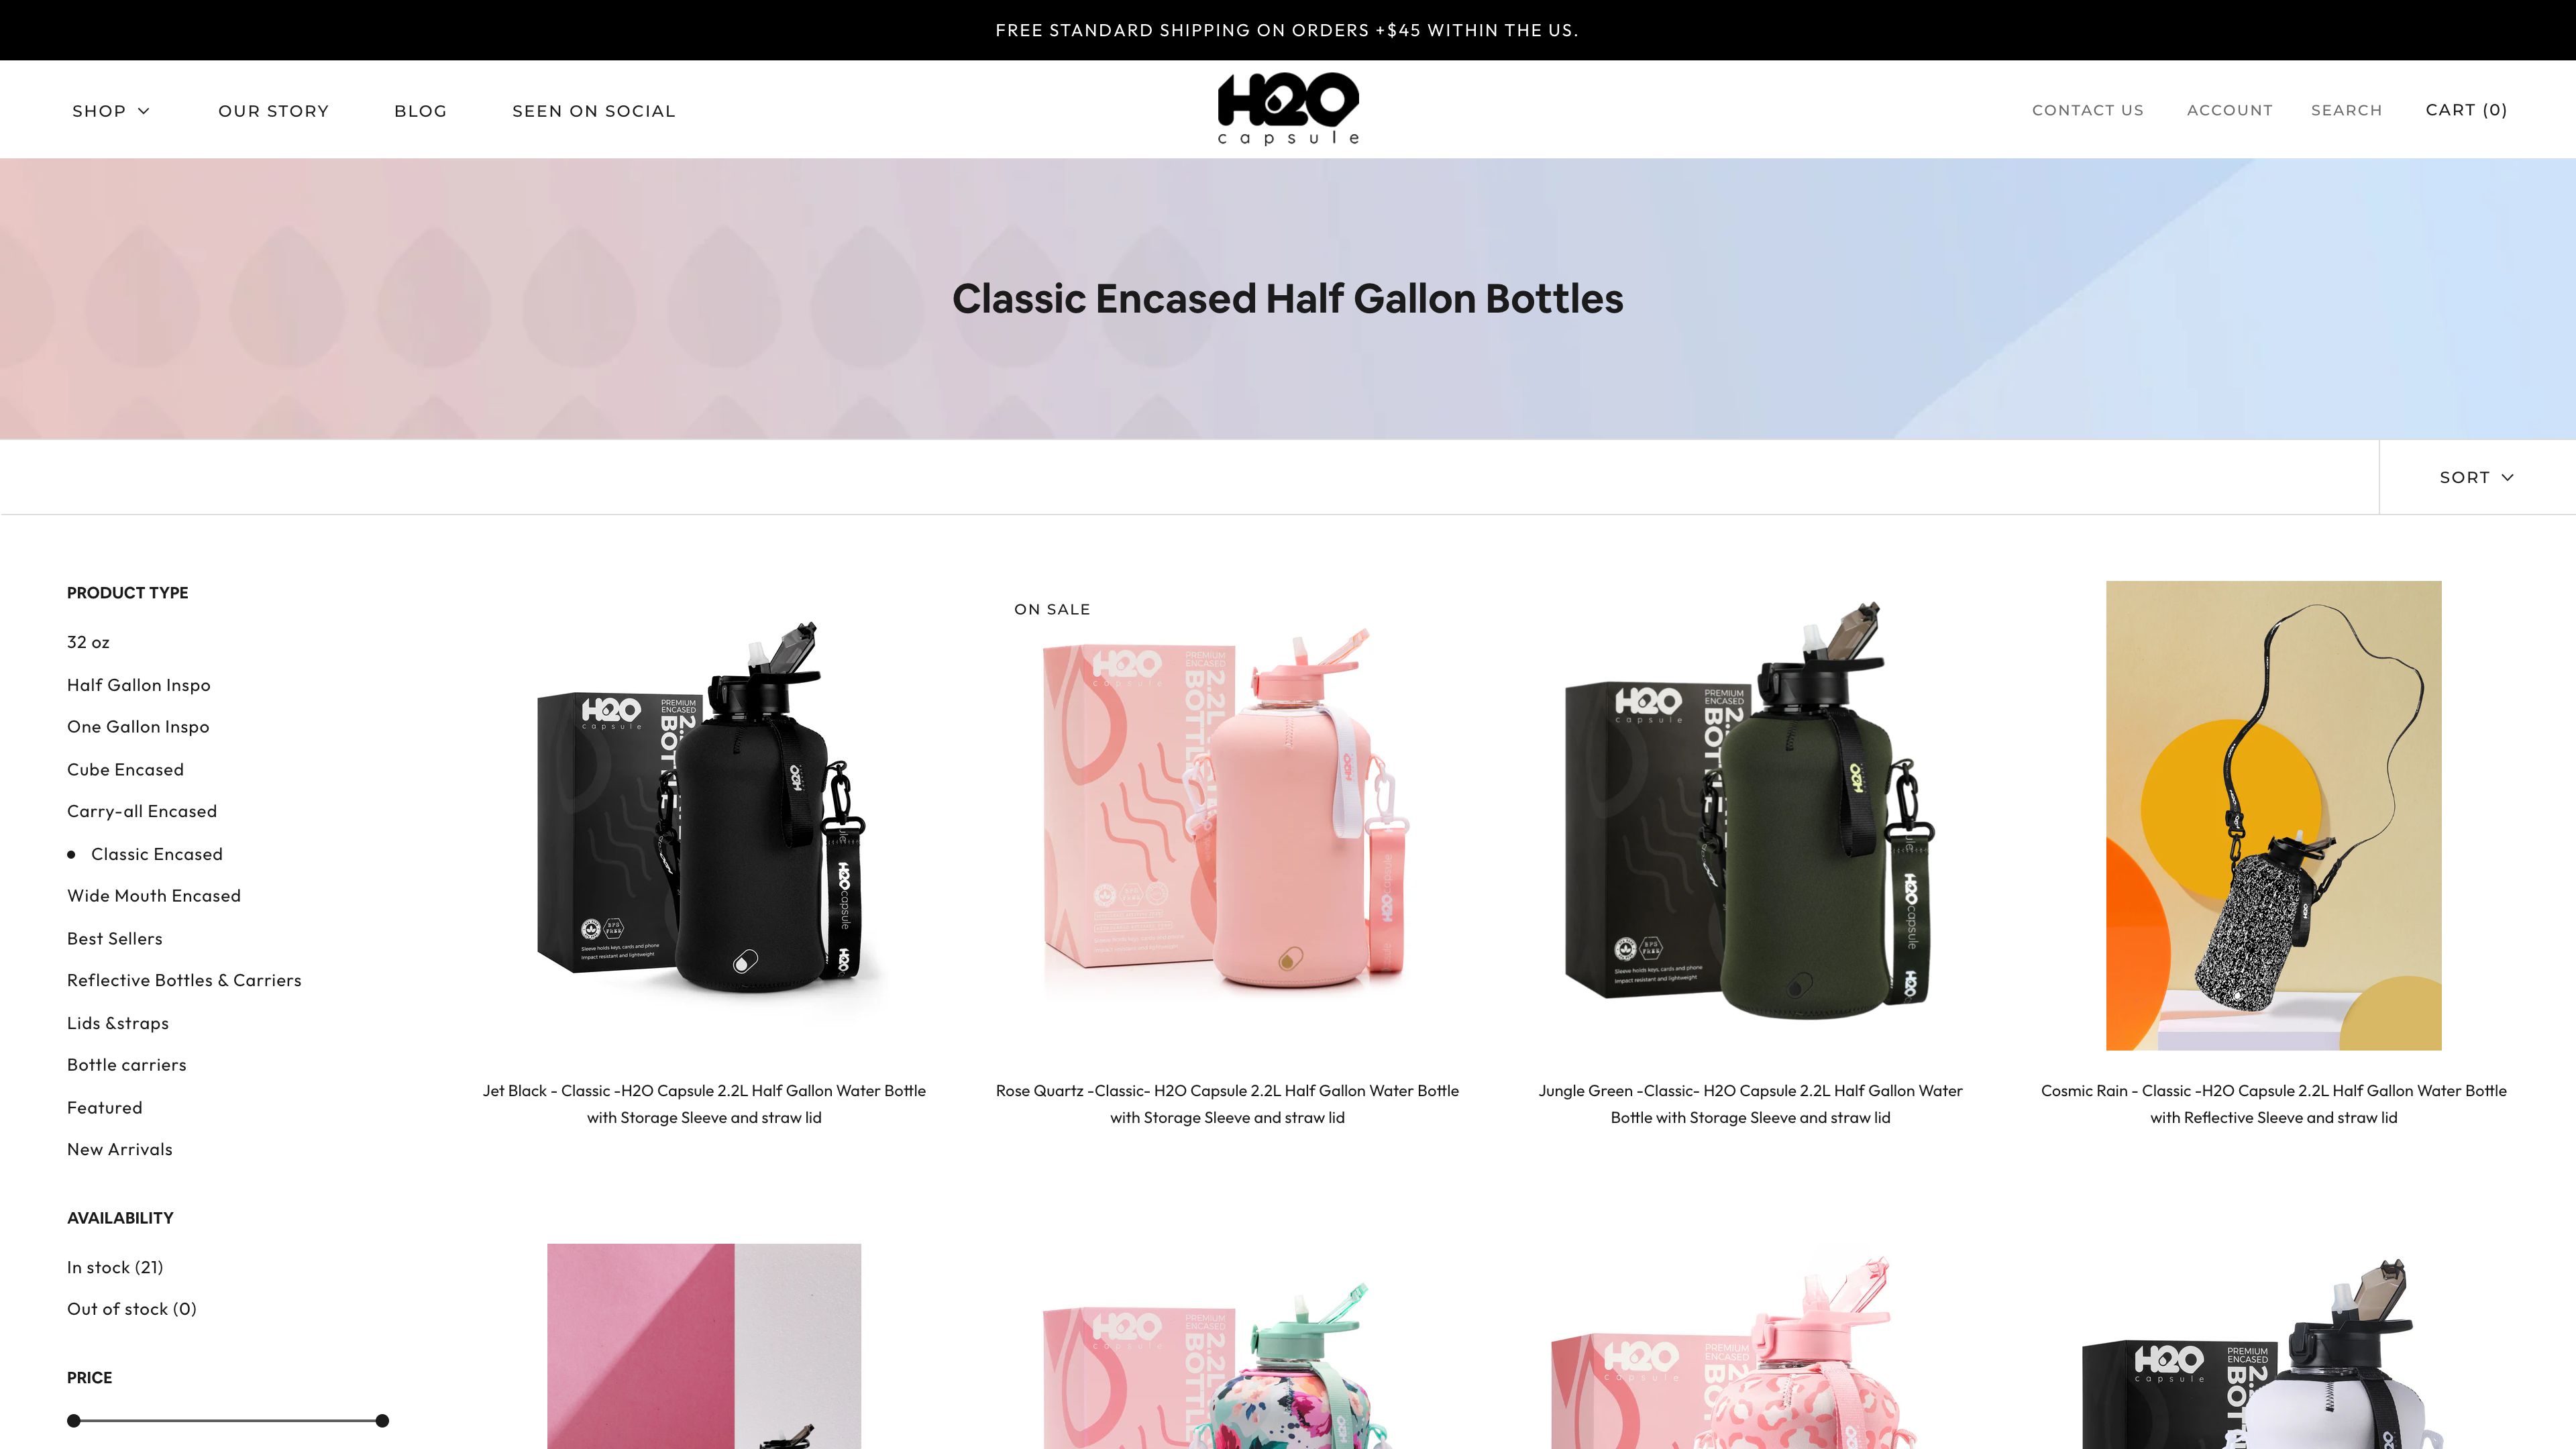This screenshot has width=2576, height=1449.
Task: Open Rose Quartz bottle product image
Action: point(1227,815)
